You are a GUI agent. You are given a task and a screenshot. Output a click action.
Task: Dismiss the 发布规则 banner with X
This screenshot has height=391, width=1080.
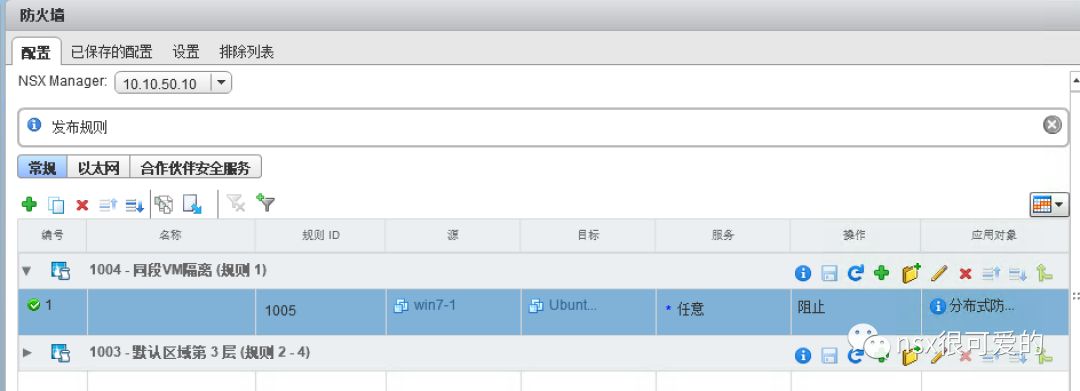(x=1052, y=125)
